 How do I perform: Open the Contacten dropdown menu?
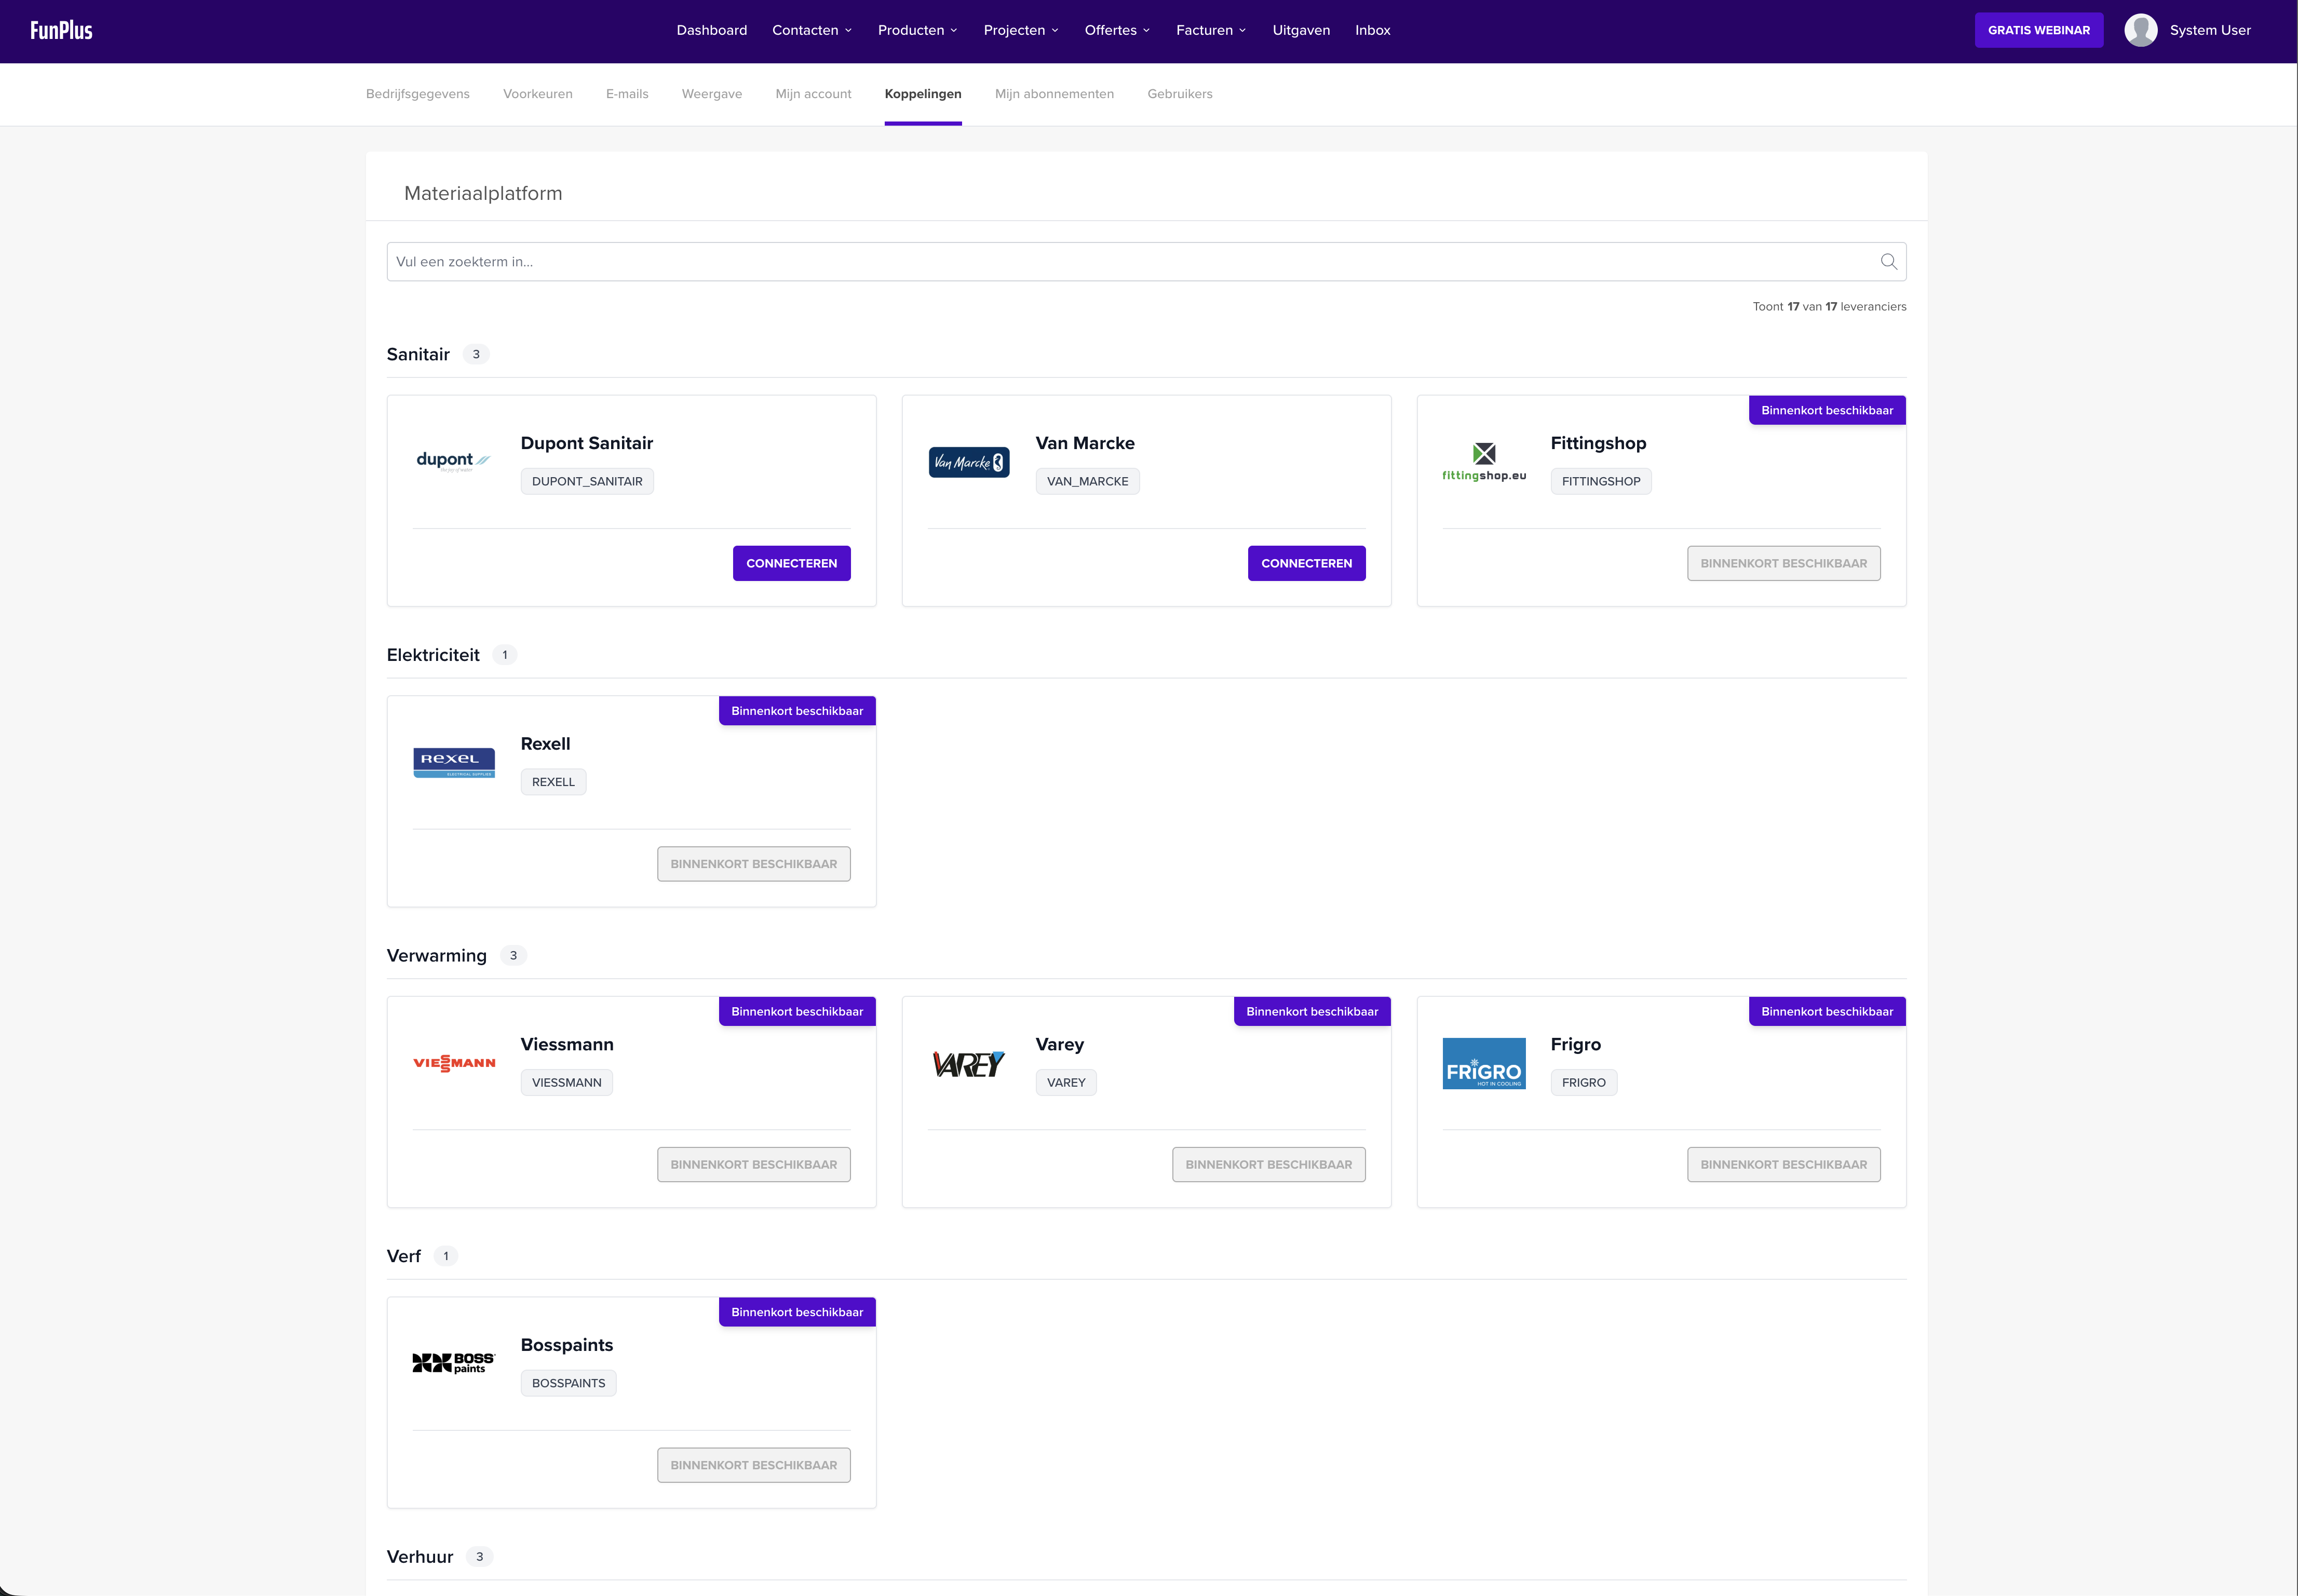pos(811,30)
